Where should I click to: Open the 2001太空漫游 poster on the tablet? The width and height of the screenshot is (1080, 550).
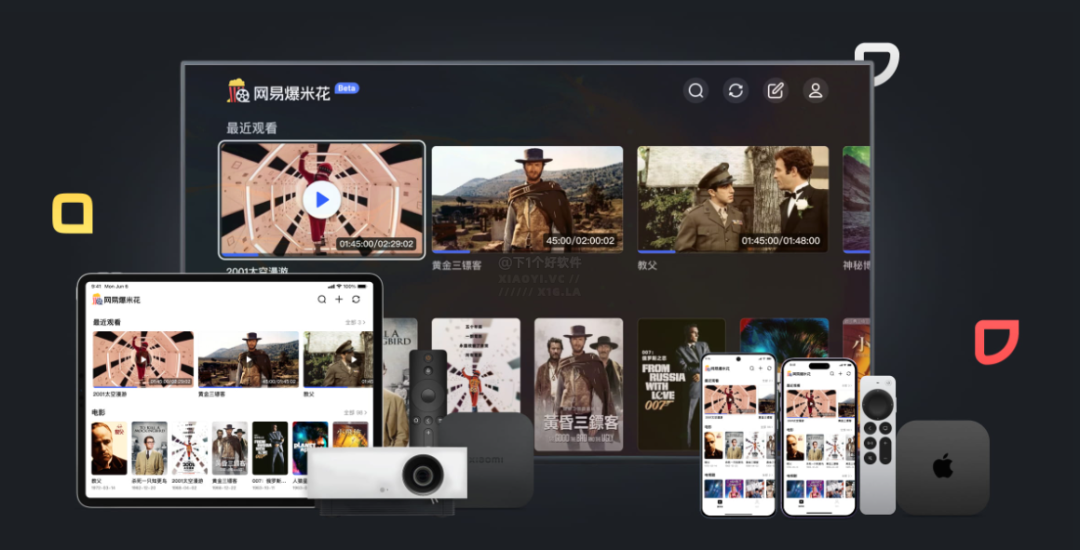(189, 448)
